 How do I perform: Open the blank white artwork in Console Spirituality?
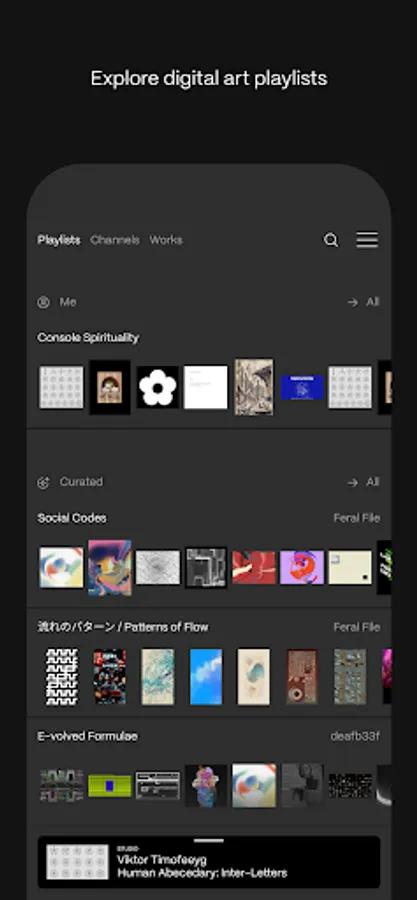coord(205,387)
